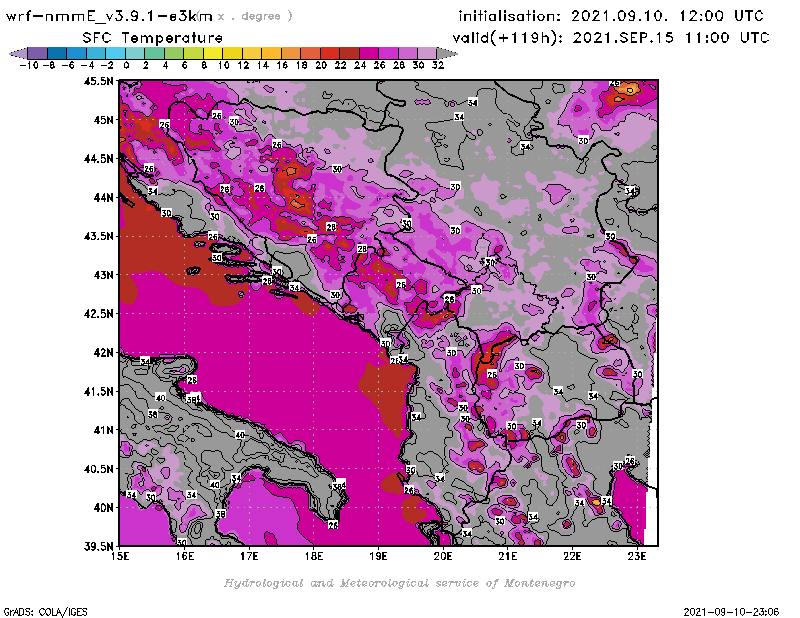Click the gray arrow at colorbar's right end
Image resolution: width=800 pixels, height=618 pixels.
tap(447, 53)
